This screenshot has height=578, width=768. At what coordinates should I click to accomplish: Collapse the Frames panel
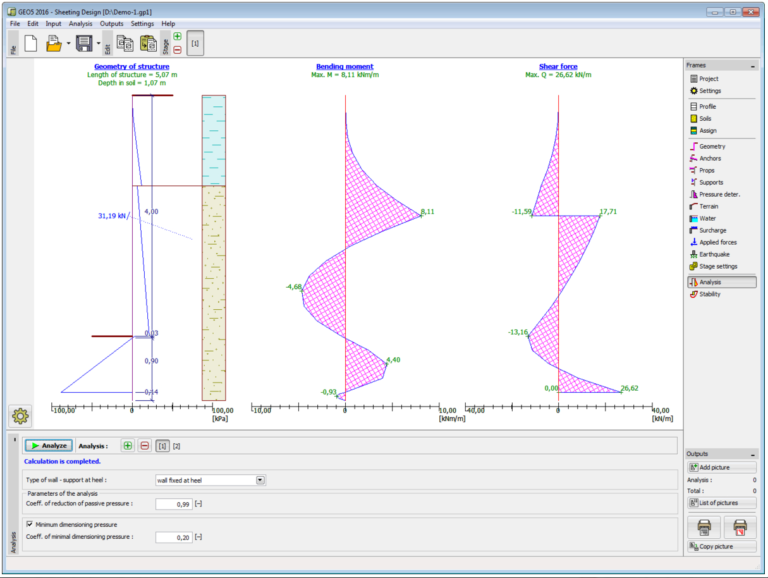752,65
